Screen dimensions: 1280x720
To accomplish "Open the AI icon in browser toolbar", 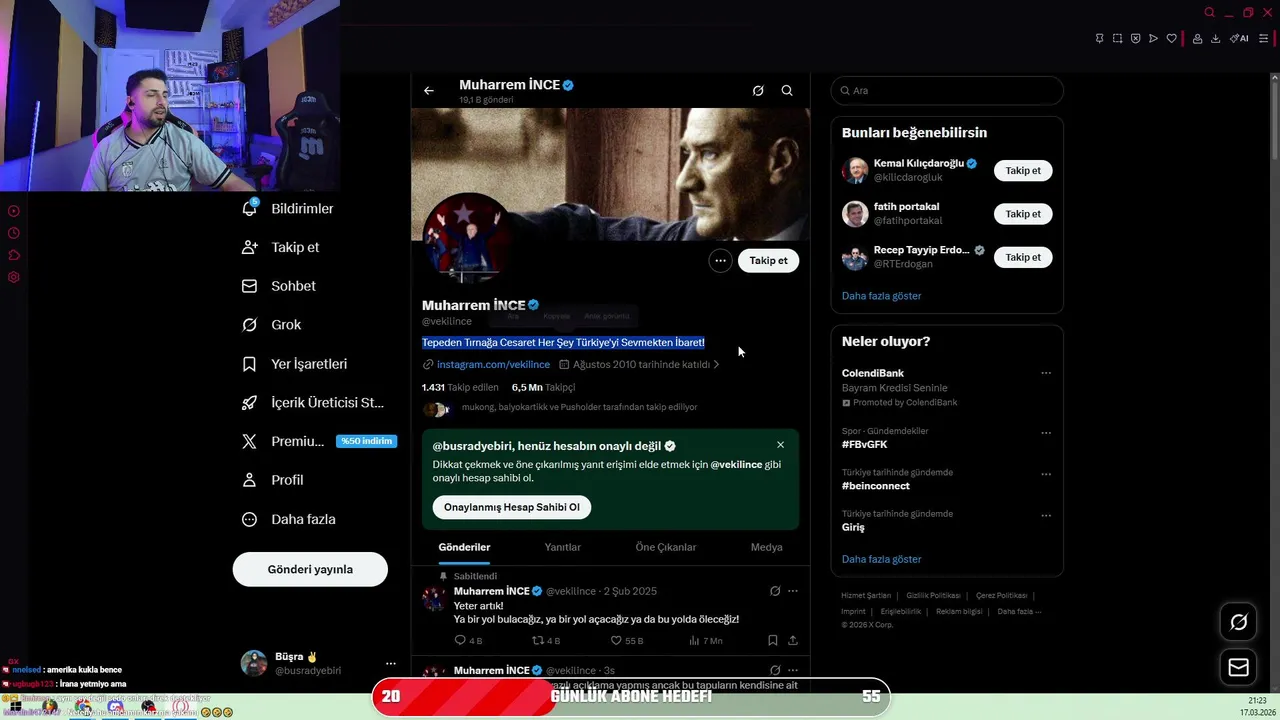I will [1239, 39].
